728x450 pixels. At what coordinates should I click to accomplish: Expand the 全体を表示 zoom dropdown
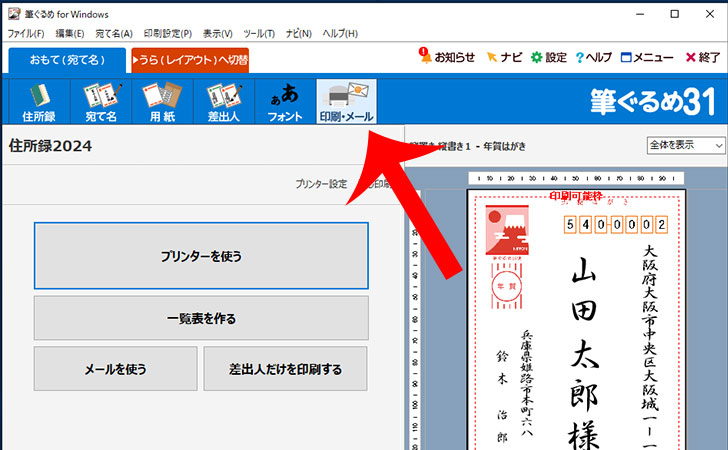point(686,145)
